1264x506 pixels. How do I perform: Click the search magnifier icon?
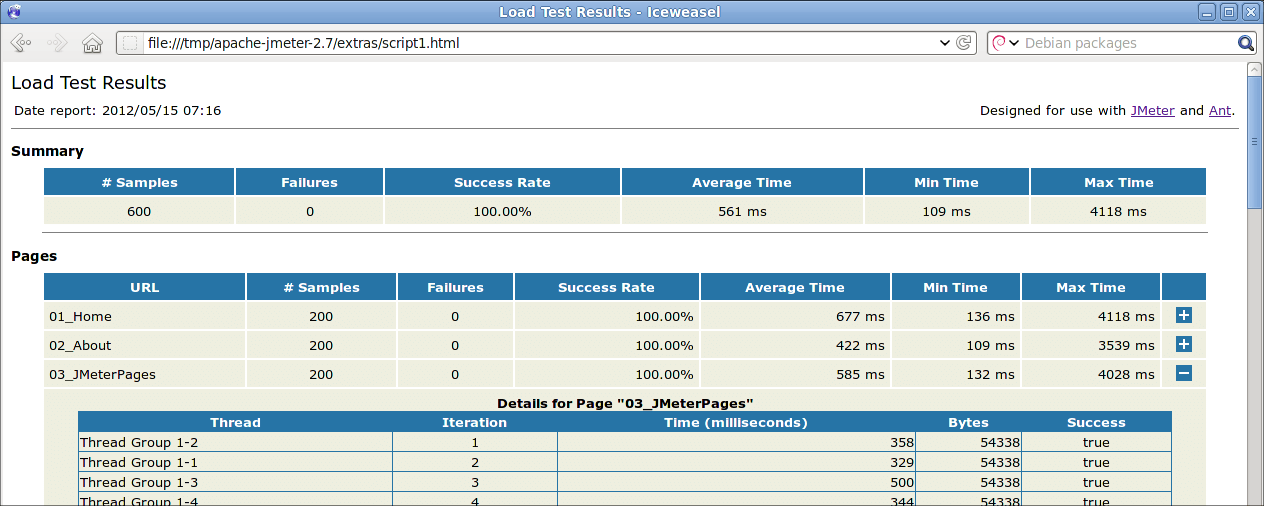[x=1245, y=43]
